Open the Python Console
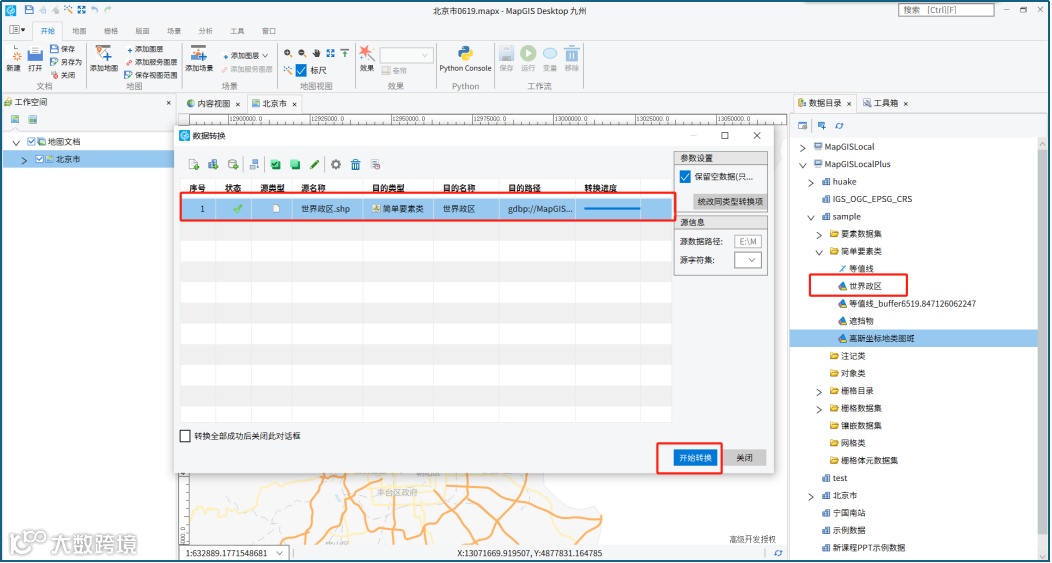Image resolution: width=1052 pixels, height=563 pixels. coord(465,59)
